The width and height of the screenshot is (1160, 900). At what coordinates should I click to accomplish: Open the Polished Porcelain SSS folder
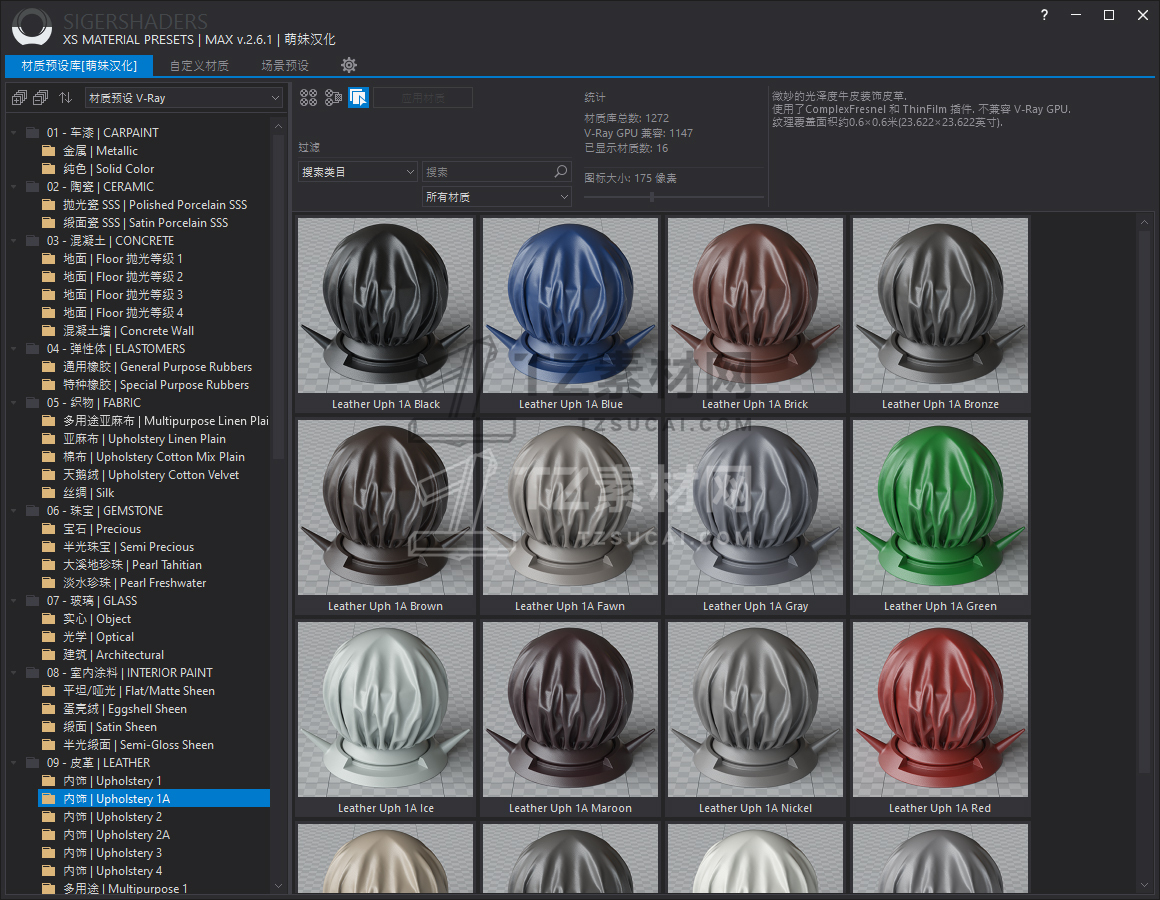click(155, 205)
